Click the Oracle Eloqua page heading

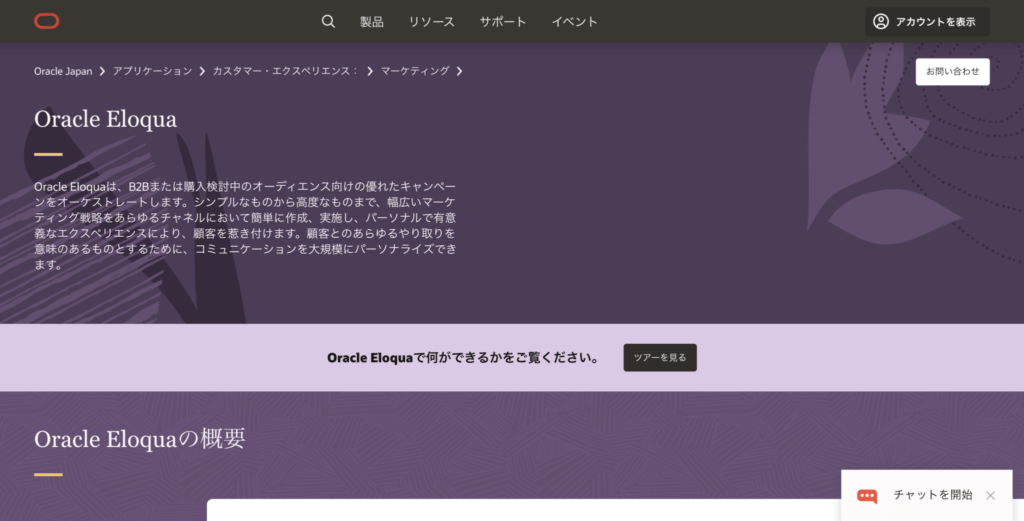105,119
